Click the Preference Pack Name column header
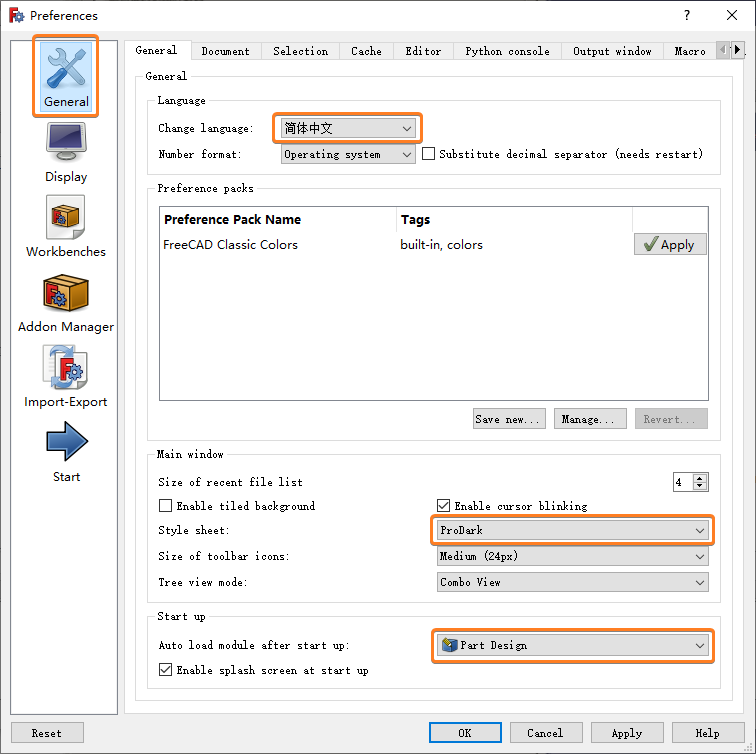 [x=278, y=219]
